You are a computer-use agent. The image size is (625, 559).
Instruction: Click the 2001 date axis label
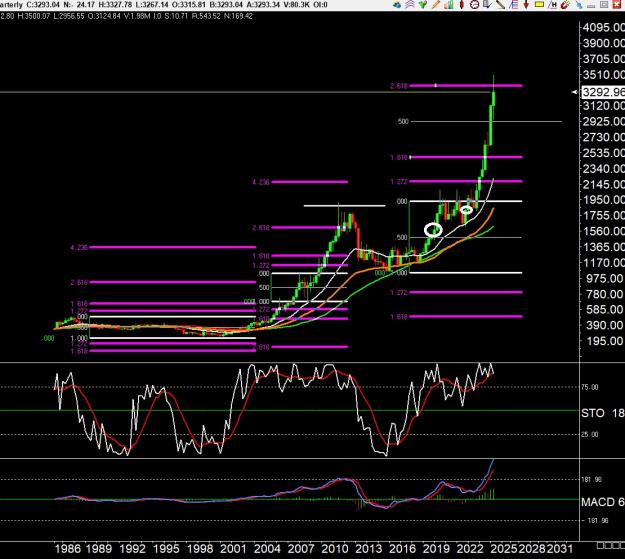click(x=234, y=549)
